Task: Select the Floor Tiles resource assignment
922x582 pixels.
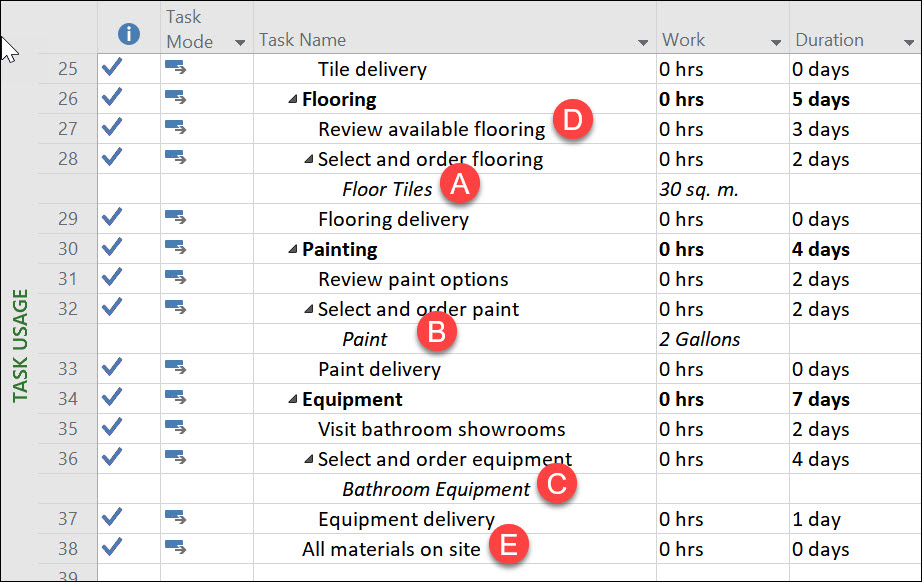Action: pyautogui.click(x=387, y=189)
